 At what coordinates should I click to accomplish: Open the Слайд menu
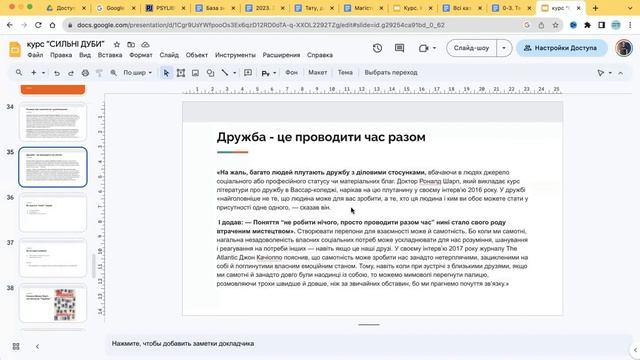pos(169,55)
